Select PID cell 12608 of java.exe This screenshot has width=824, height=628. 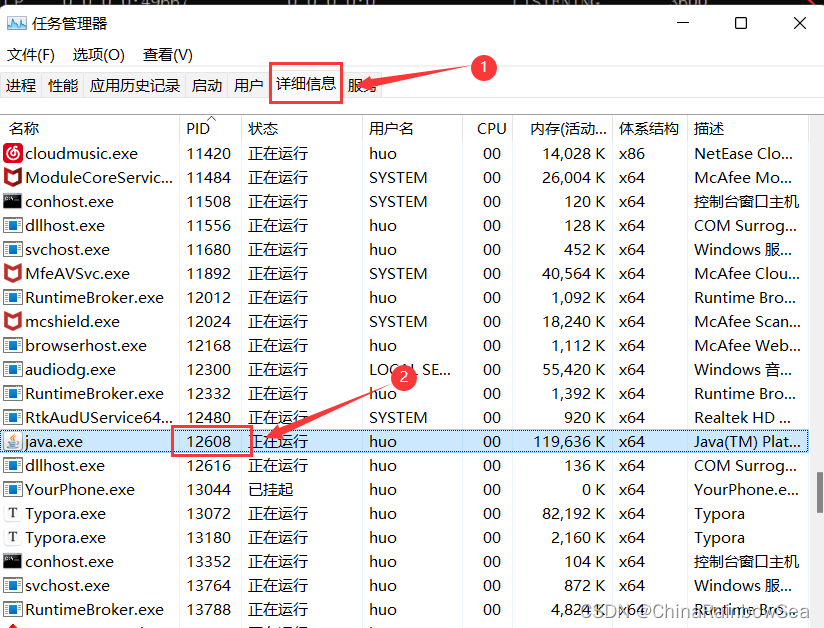point(209,441)
